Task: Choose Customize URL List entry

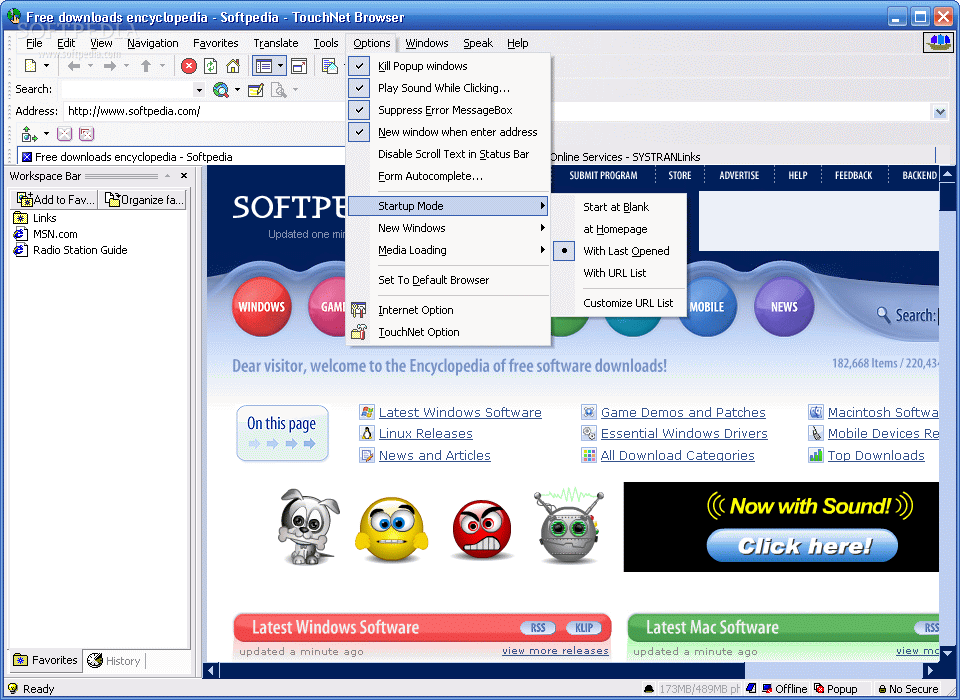Action: (x=619, y=303)
